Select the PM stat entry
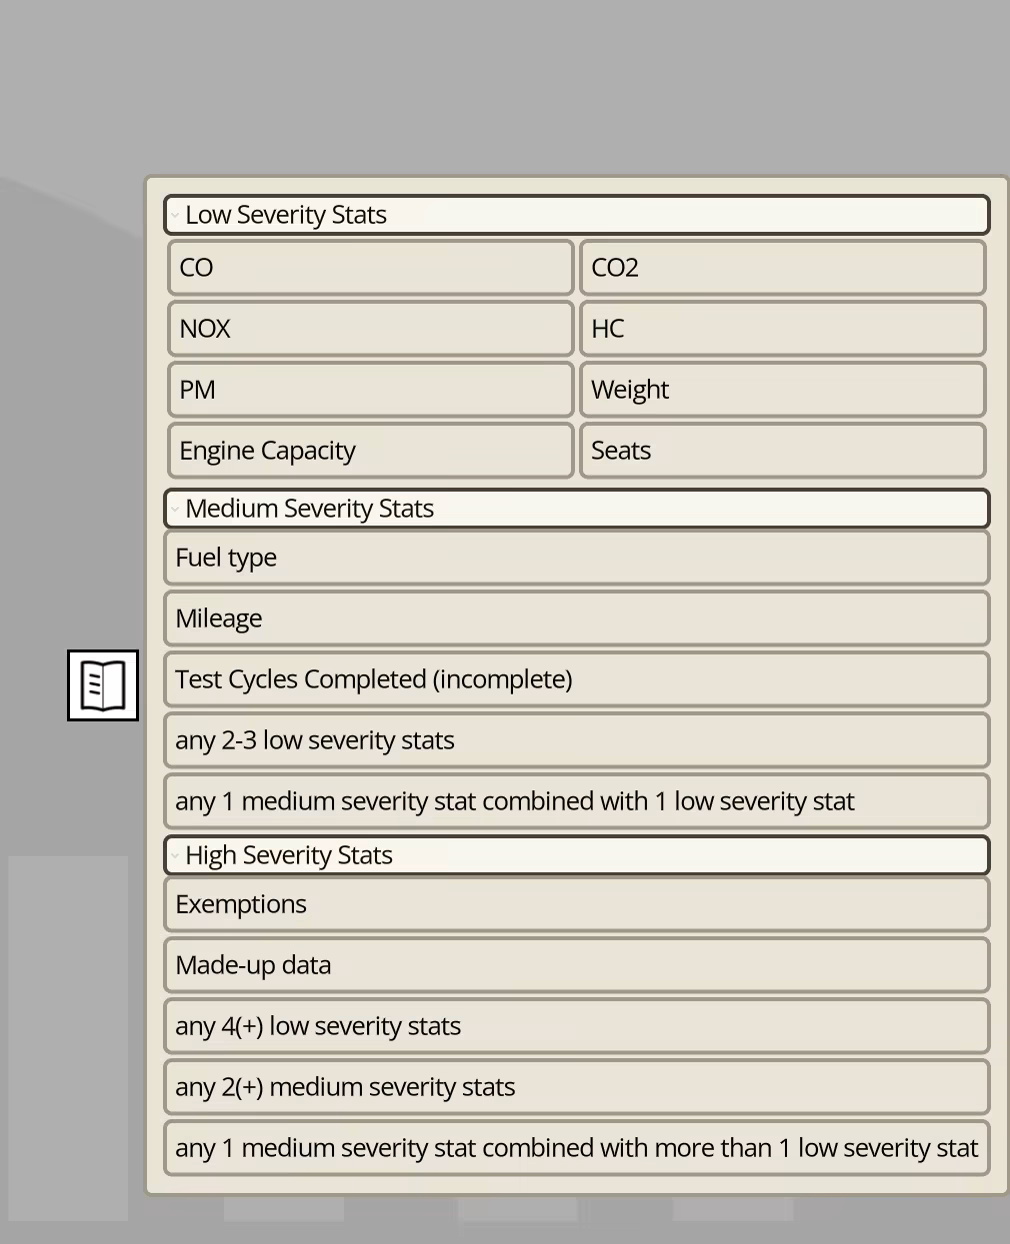 click(x=370, y=390)
